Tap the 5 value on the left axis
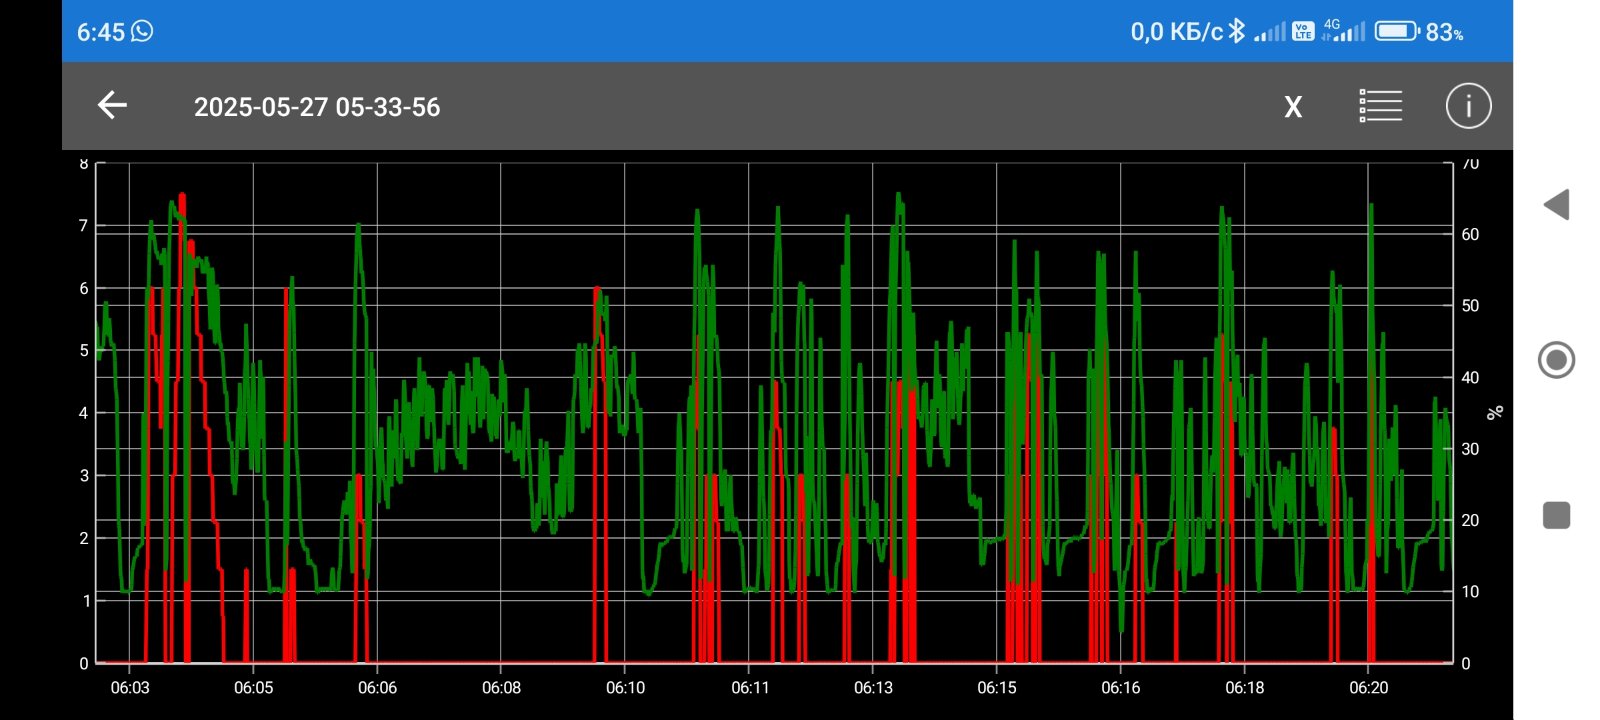The width and height of the screenshot is (1600, 720). [84, 351]
